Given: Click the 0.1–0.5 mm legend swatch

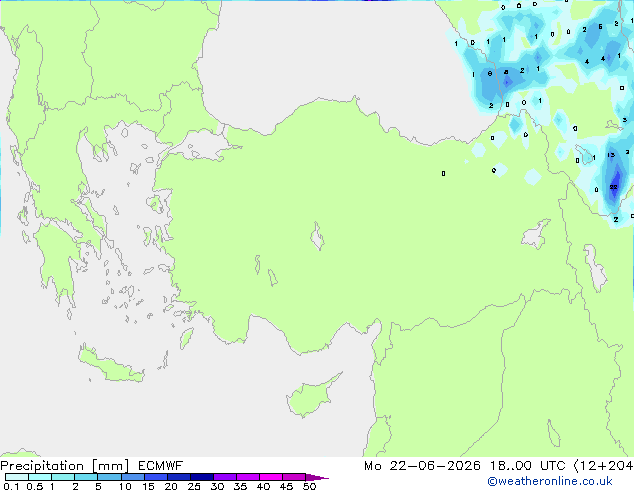Looking at the screenshot, I should coord(17,477).
